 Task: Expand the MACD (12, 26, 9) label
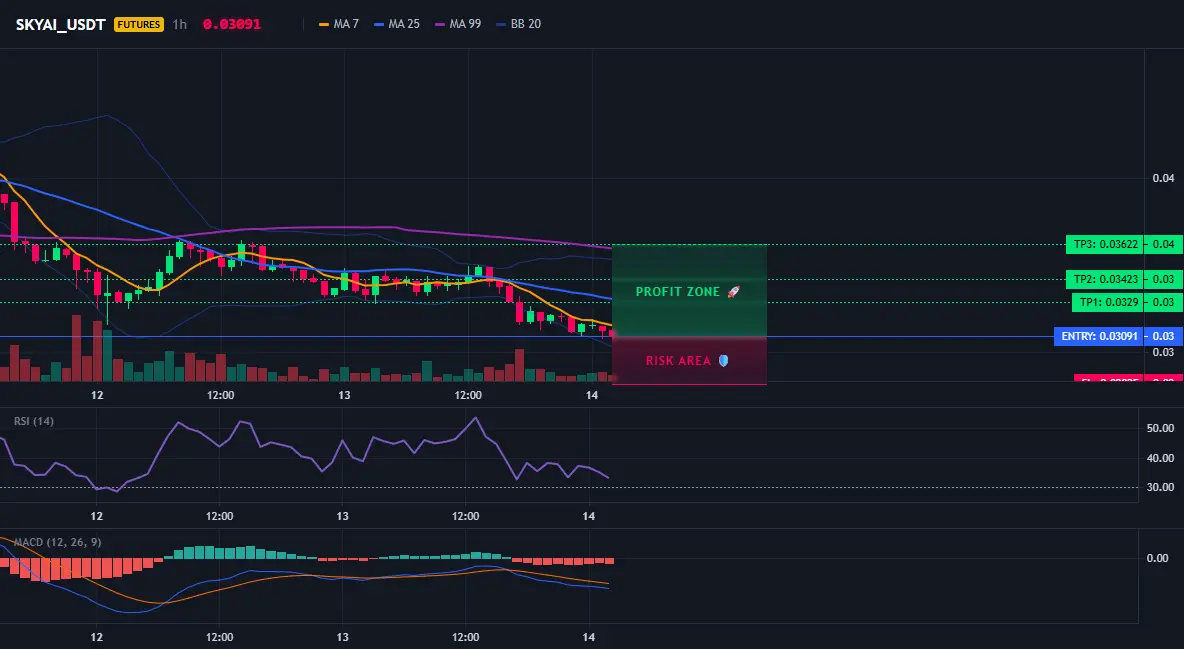pyautogui.click(x=57, y=542)
